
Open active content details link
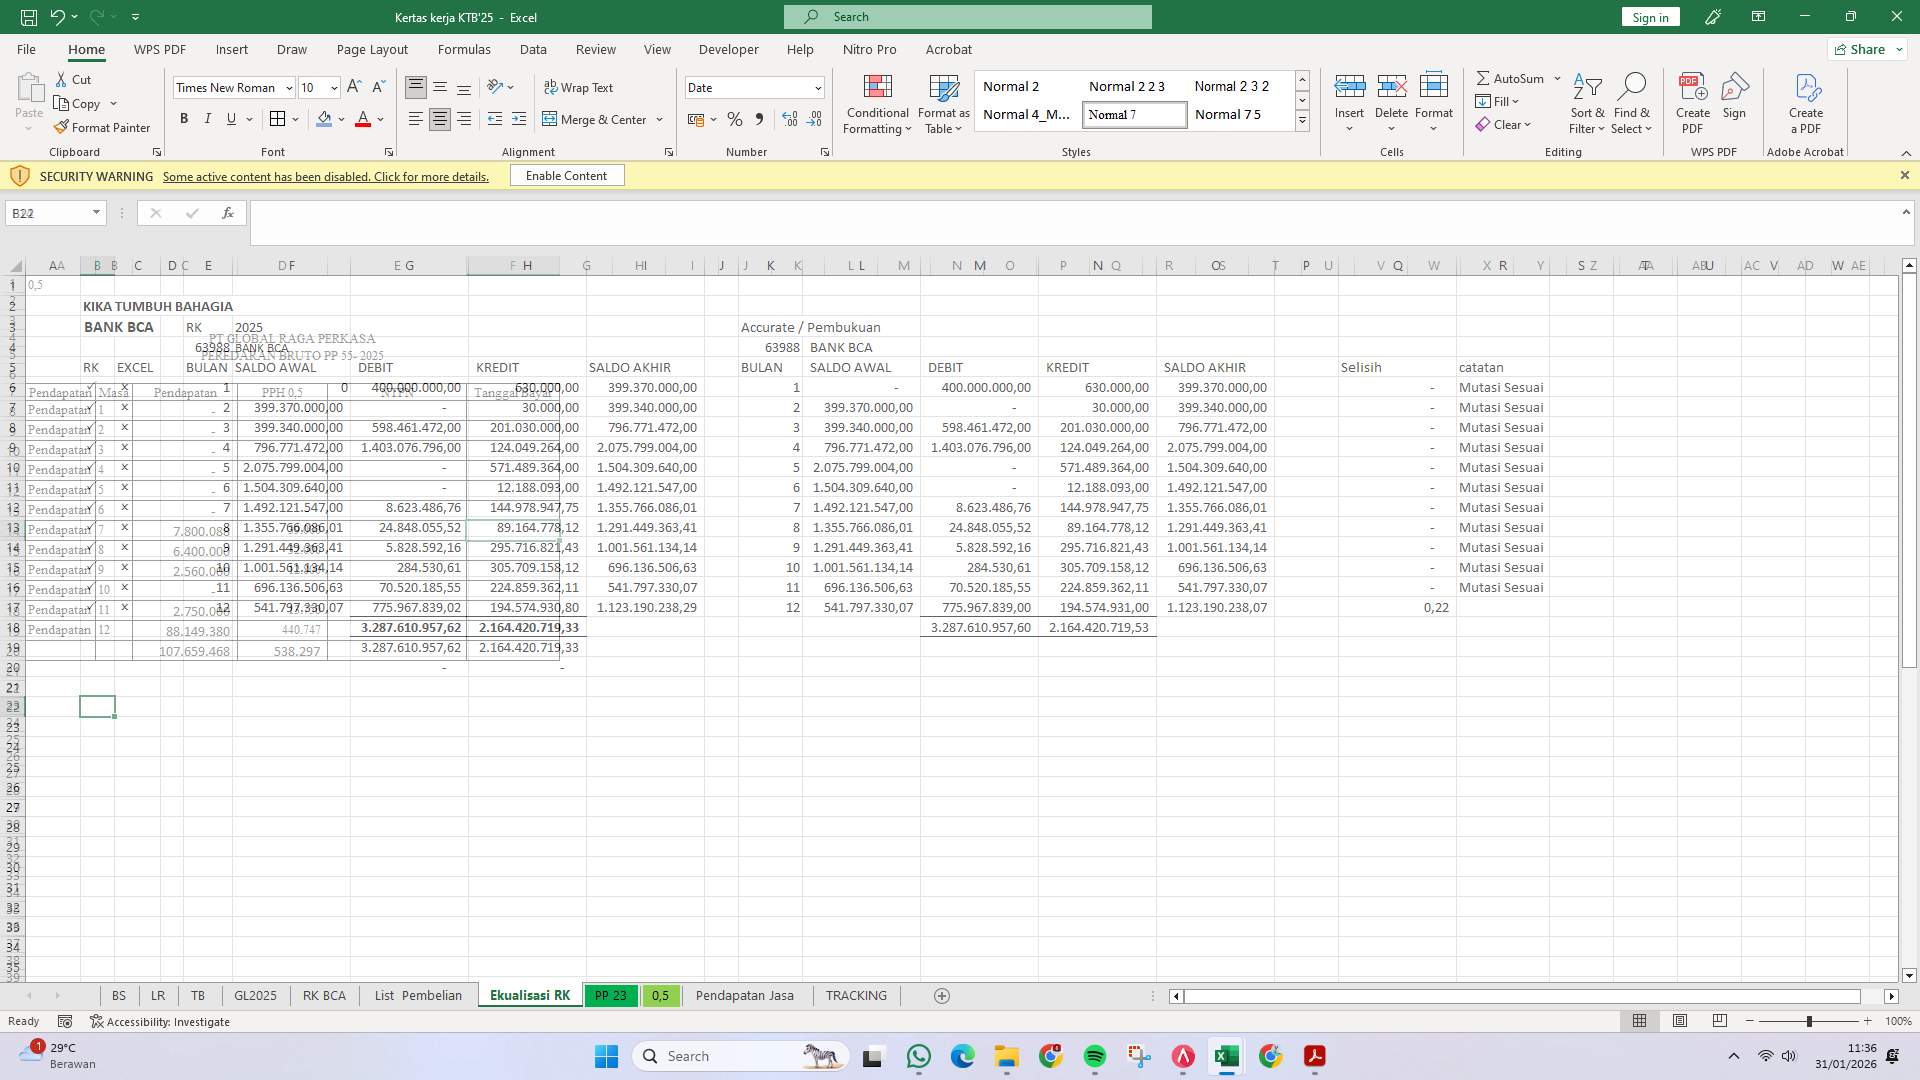325,176
